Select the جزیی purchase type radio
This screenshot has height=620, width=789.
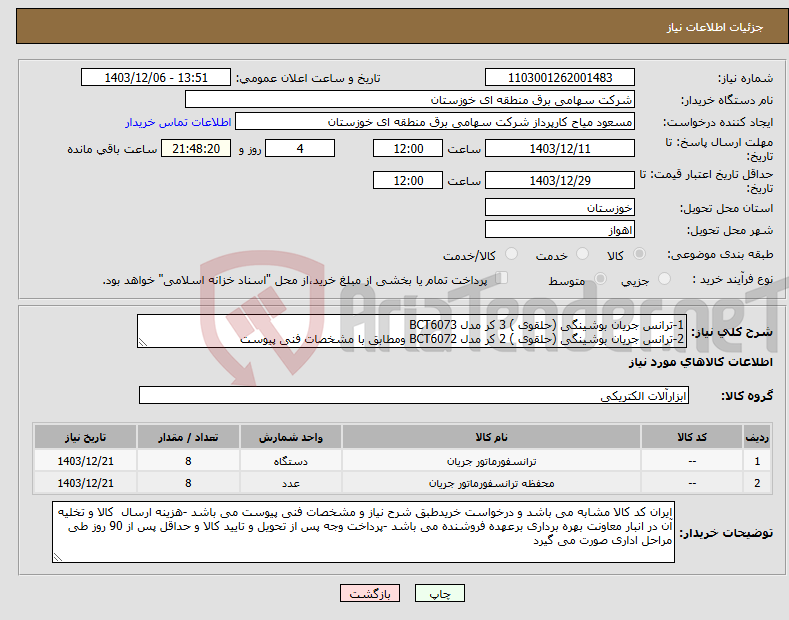pos(664,278)
